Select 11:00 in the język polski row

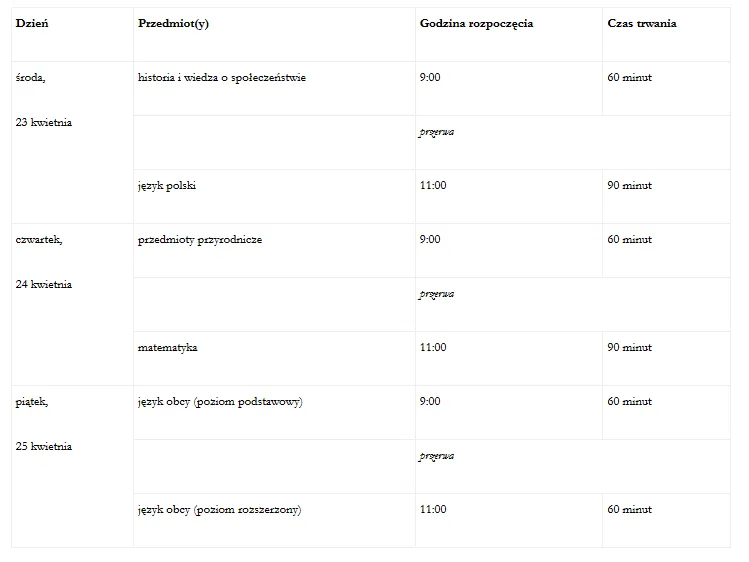433,185
